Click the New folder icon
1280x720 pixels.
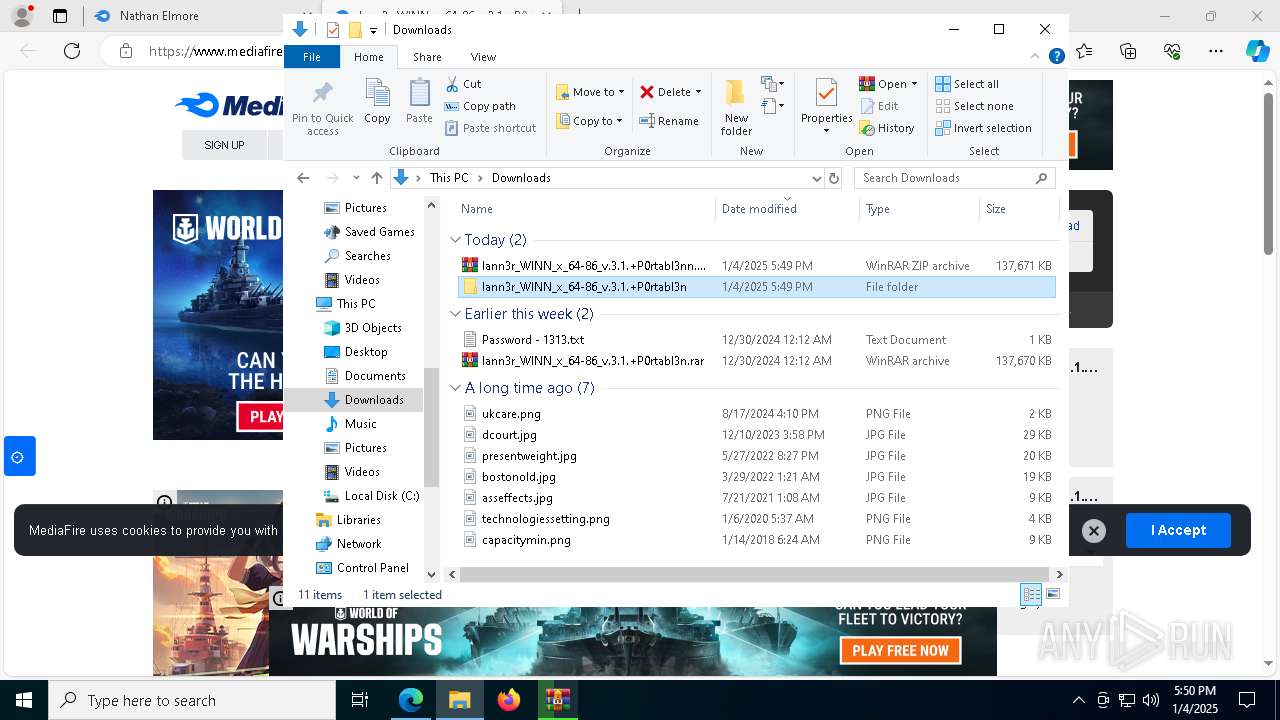click(x=736, y=107)
